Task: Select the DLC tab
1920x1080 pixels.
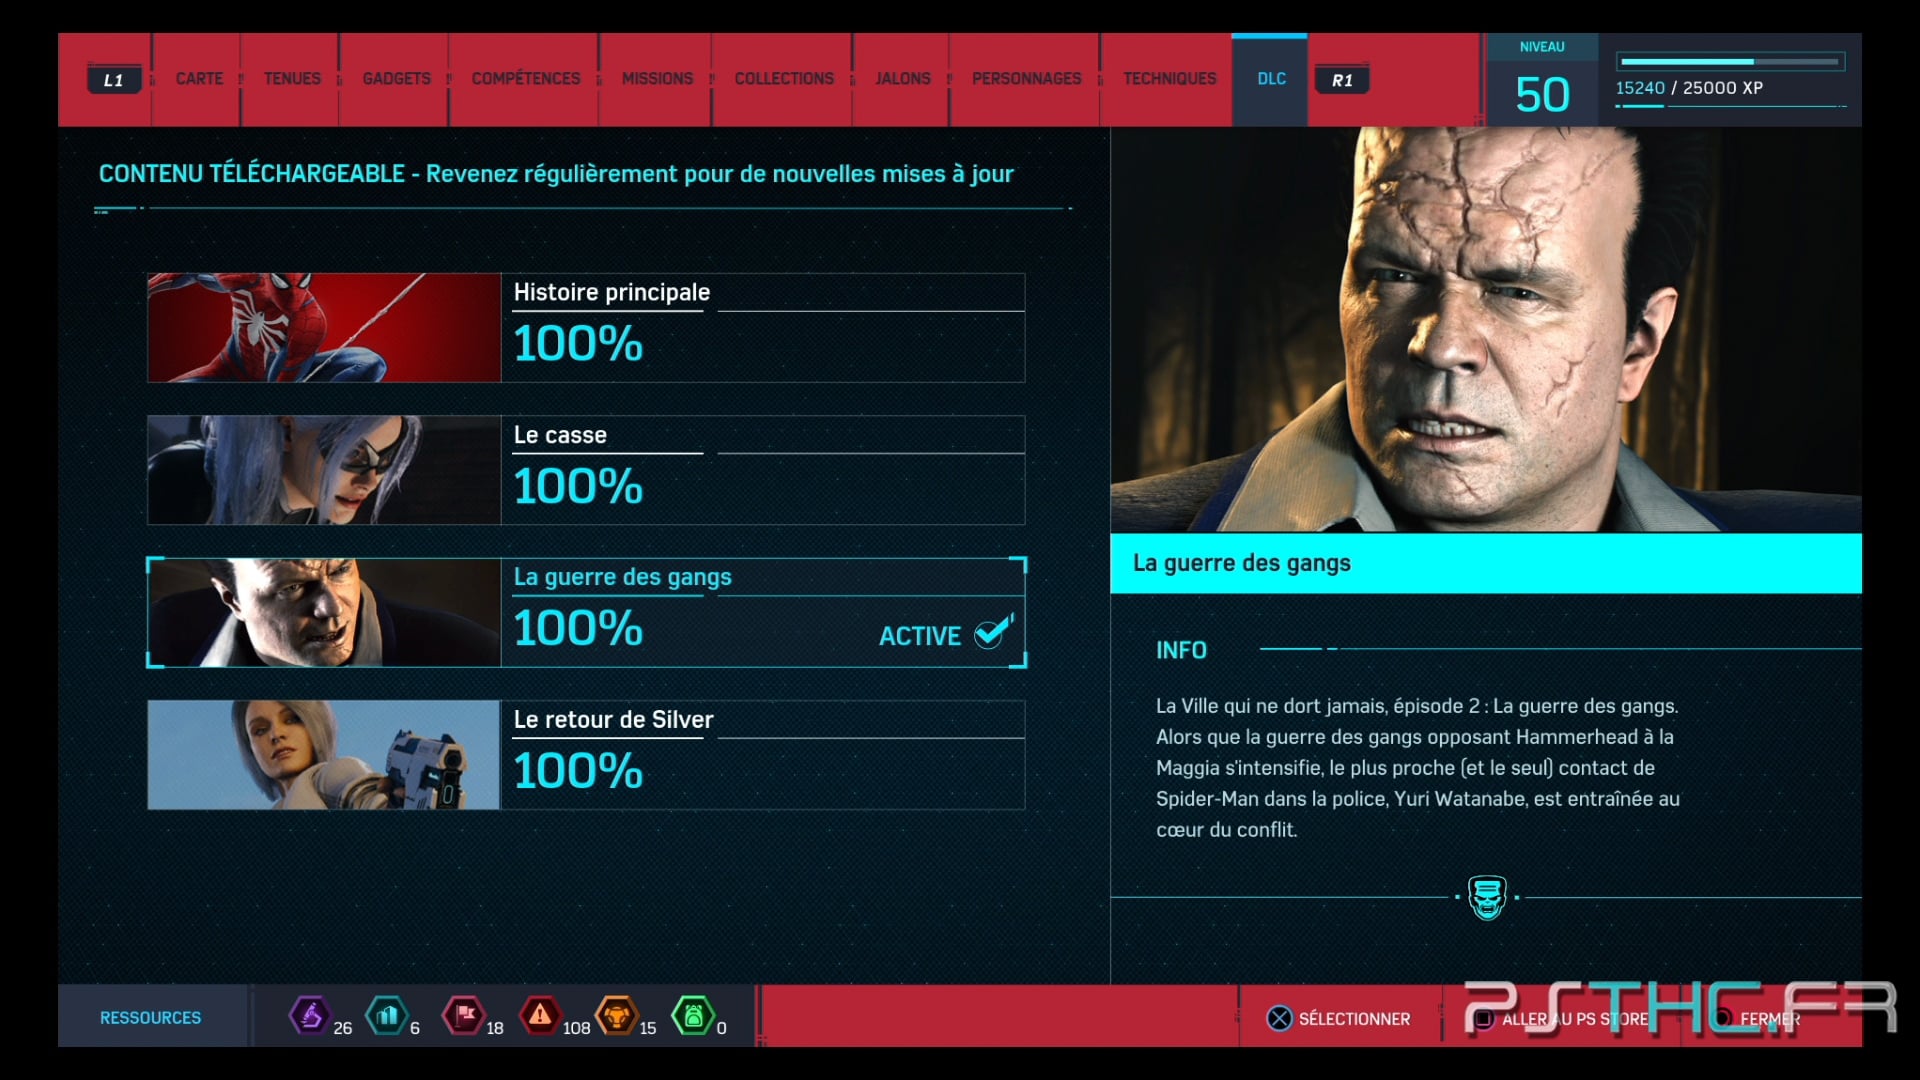Action: (1271, 78)
